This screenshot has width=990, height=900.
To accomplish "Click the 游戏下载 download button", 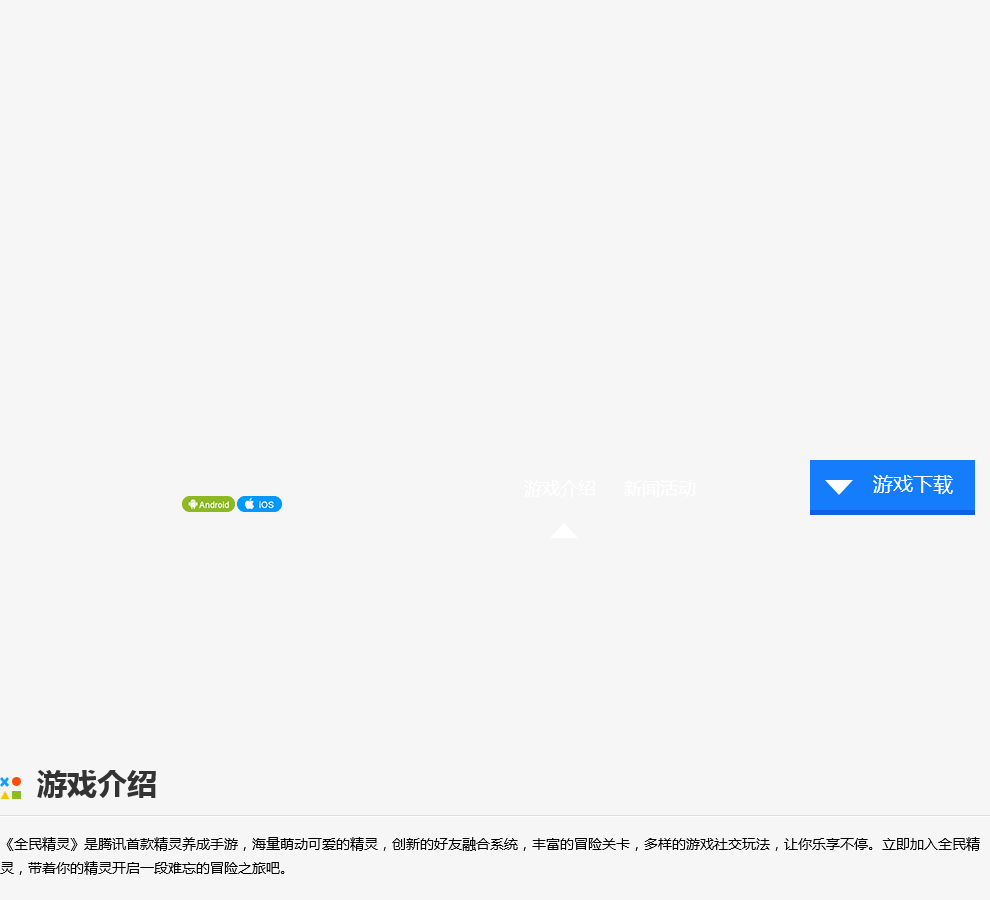I will pos(892,487).
